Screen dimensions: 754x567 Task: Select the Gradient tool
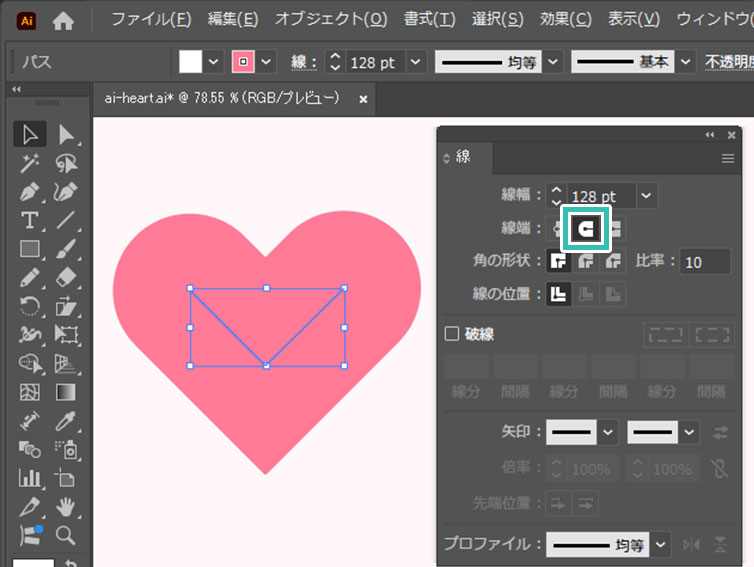click(66, 392)
